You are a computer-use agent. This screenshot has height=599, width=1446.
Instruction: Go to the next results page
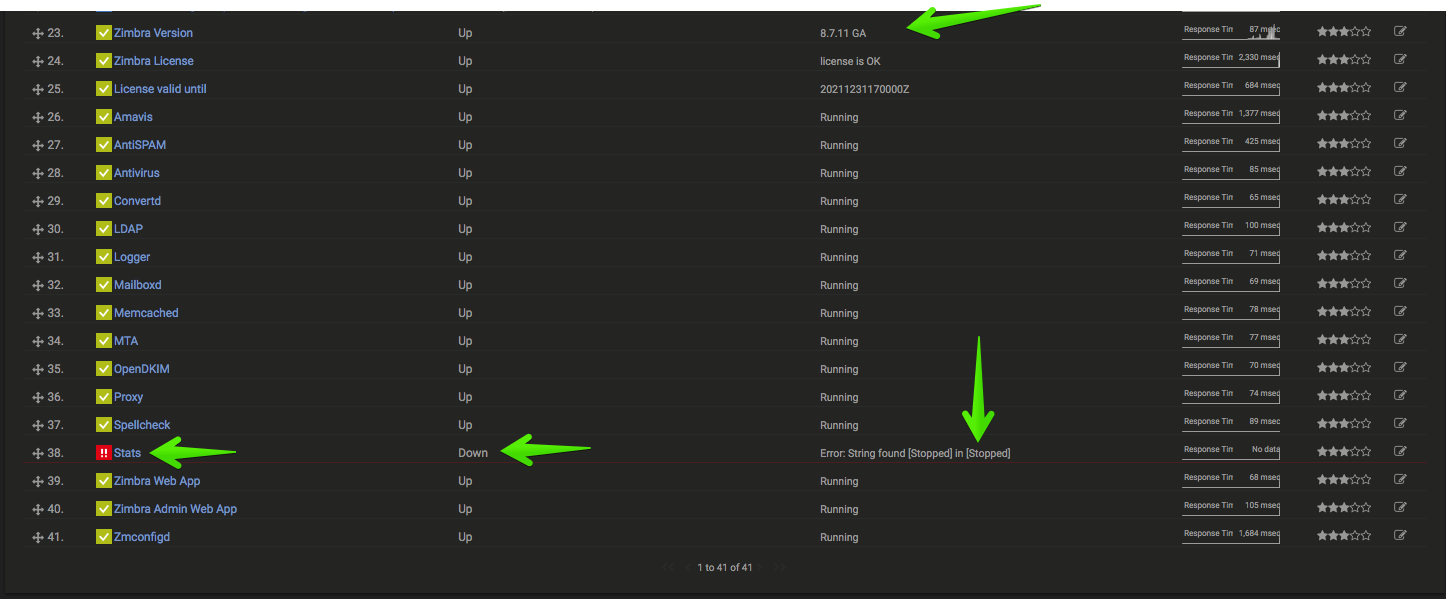click(x=760, y=567)
